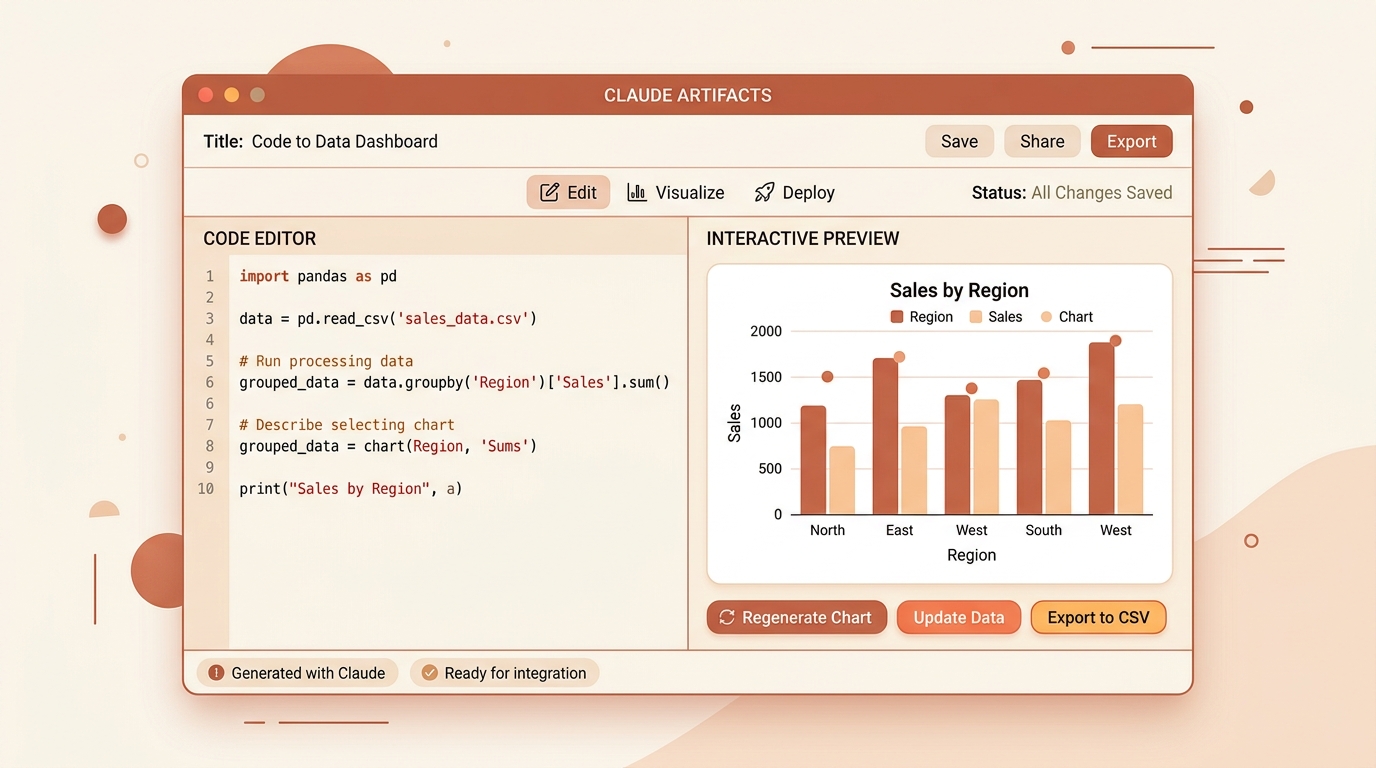Click the checkmark icon beside Ready for integration
Screen dimensions: 1376x768
click(430, 673)
